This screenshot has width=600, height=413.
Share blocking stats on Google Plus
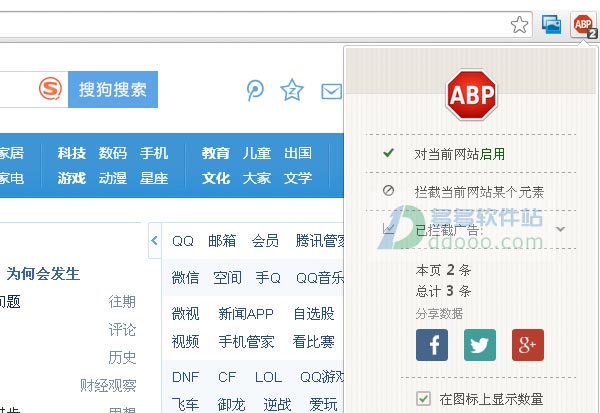coord(528,345)
